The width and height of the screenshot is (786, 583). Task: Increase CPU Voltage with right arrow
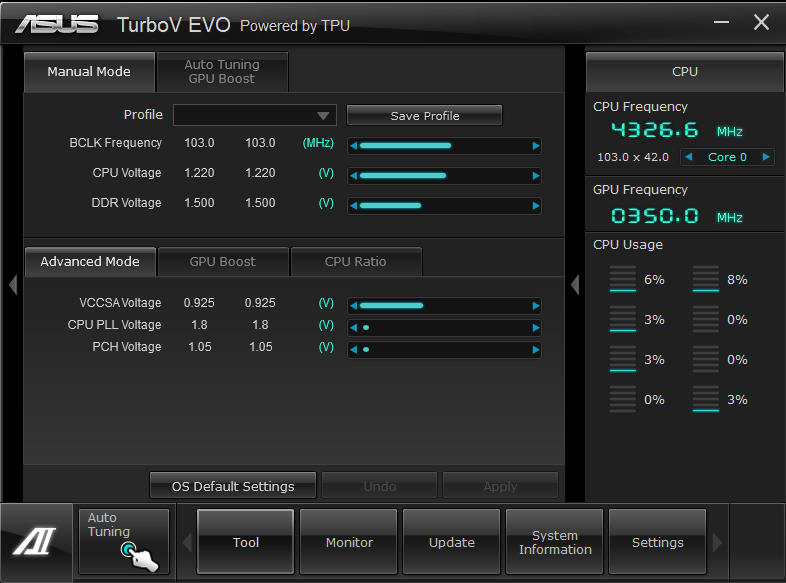(x=536, y=175)
